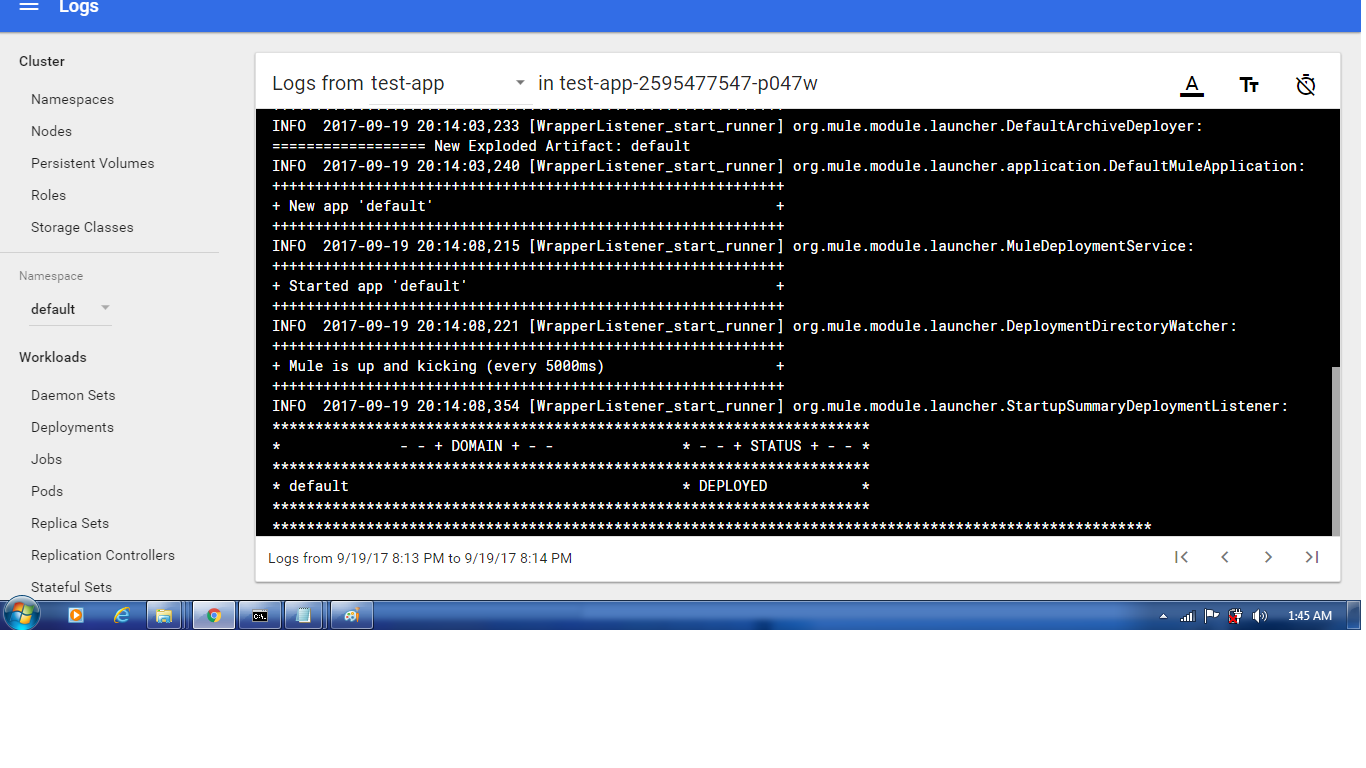The image size is (1366, 768).
Task: Navigate to Deployments
Action: (72, 427)
